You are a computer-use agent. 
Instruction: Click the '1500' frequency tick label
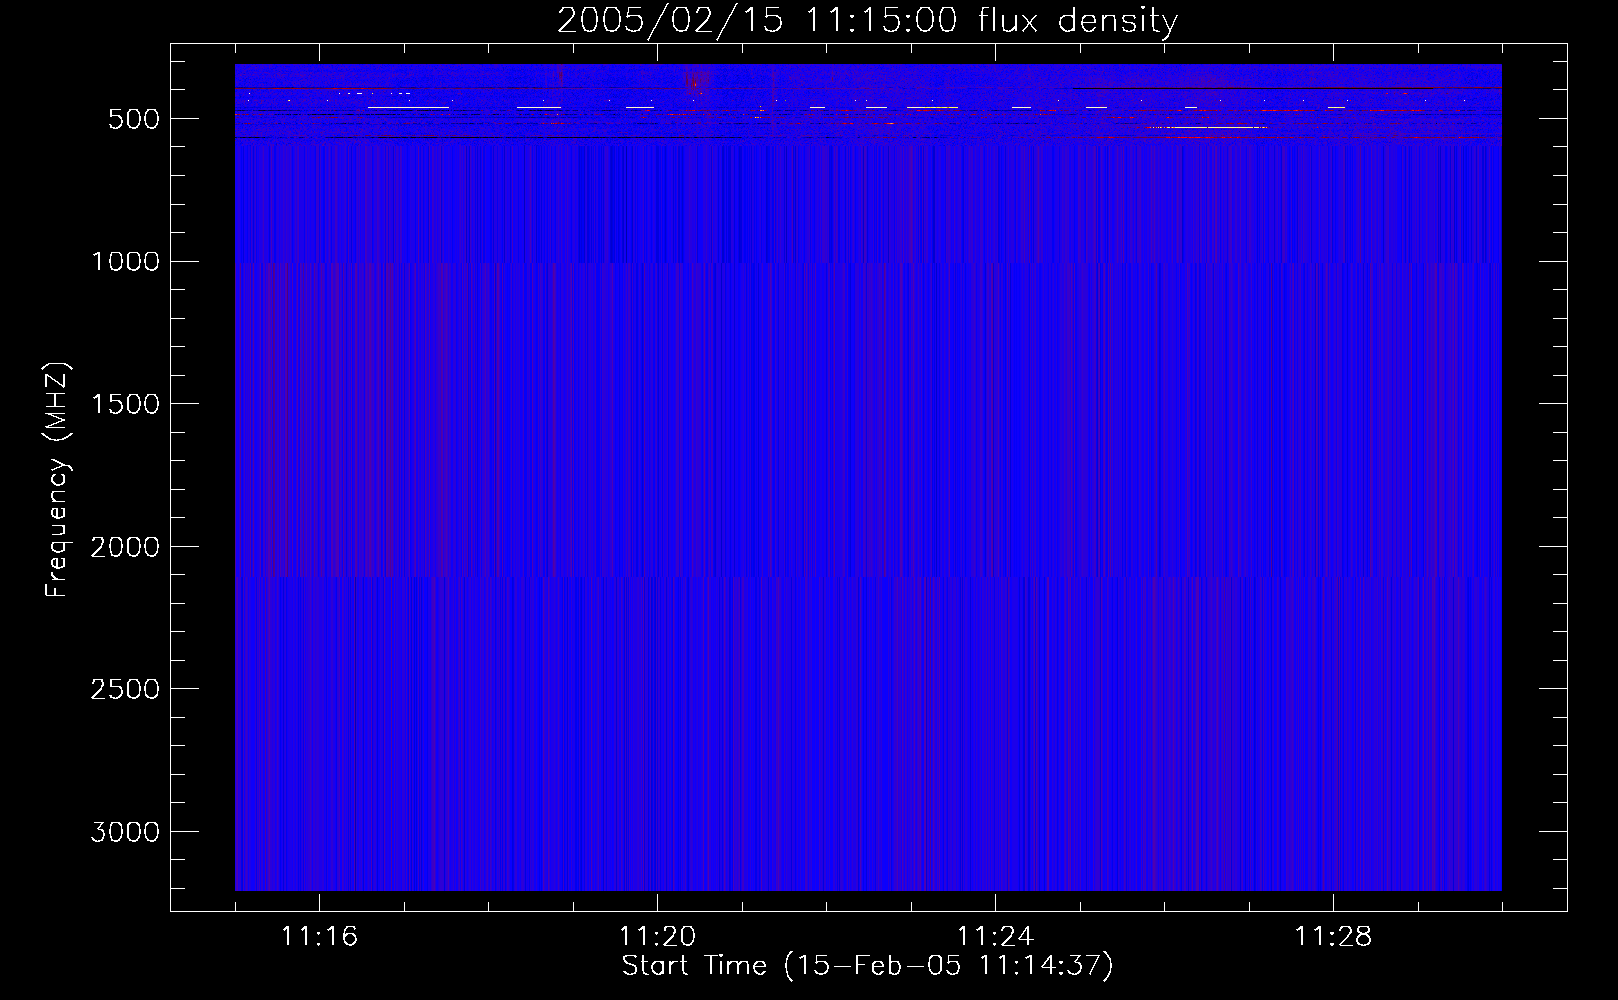(x=124, y=404)
